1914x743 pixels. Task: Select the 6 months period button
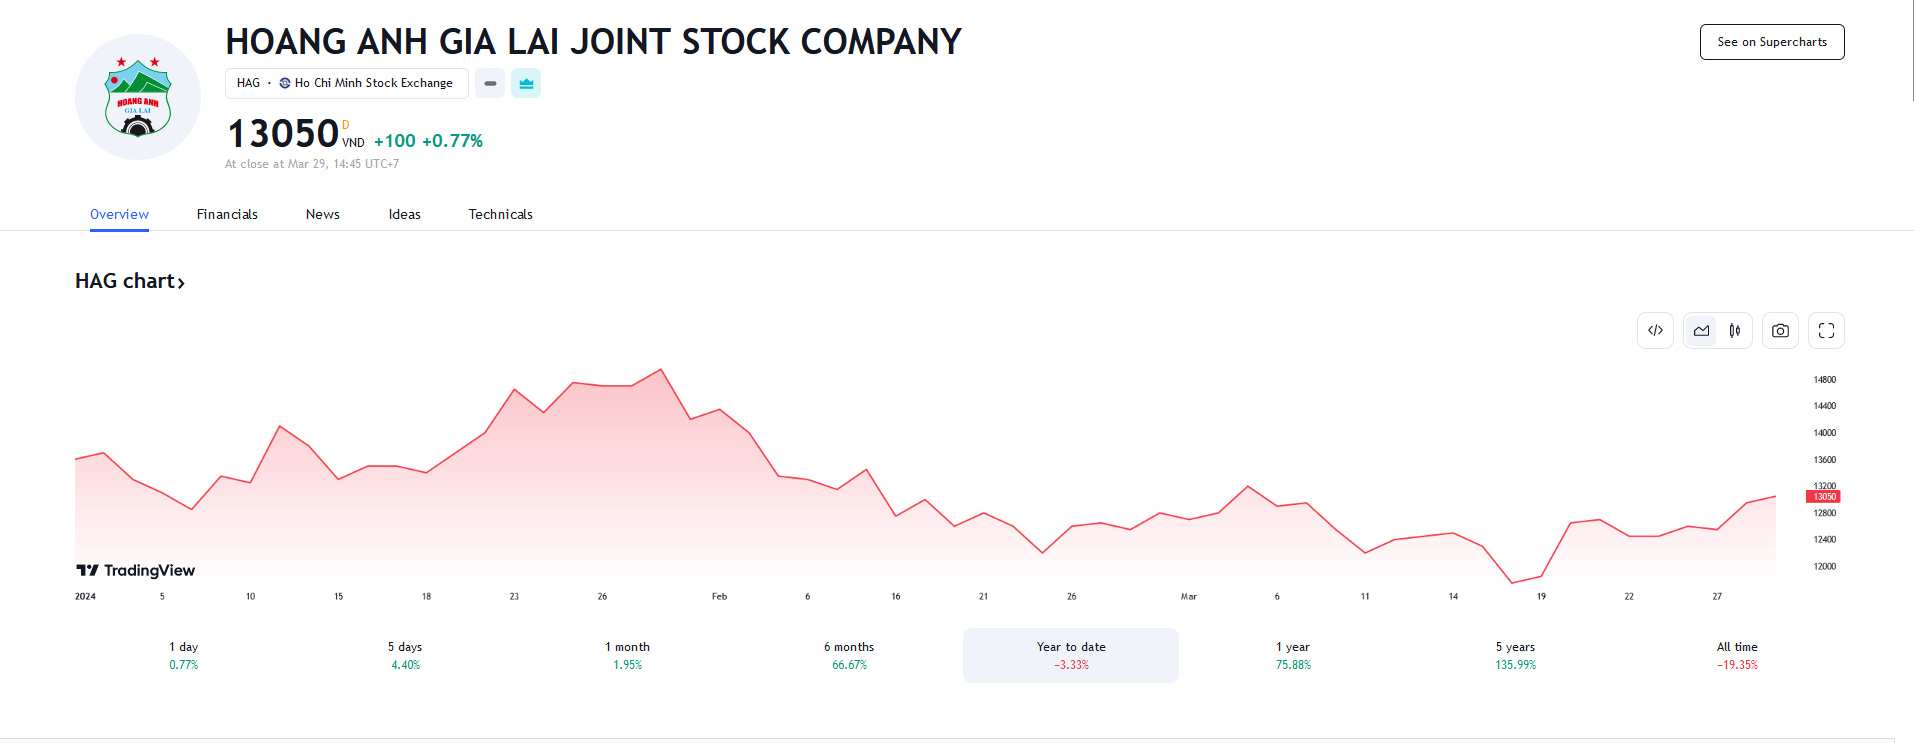[x=848, y=655]
